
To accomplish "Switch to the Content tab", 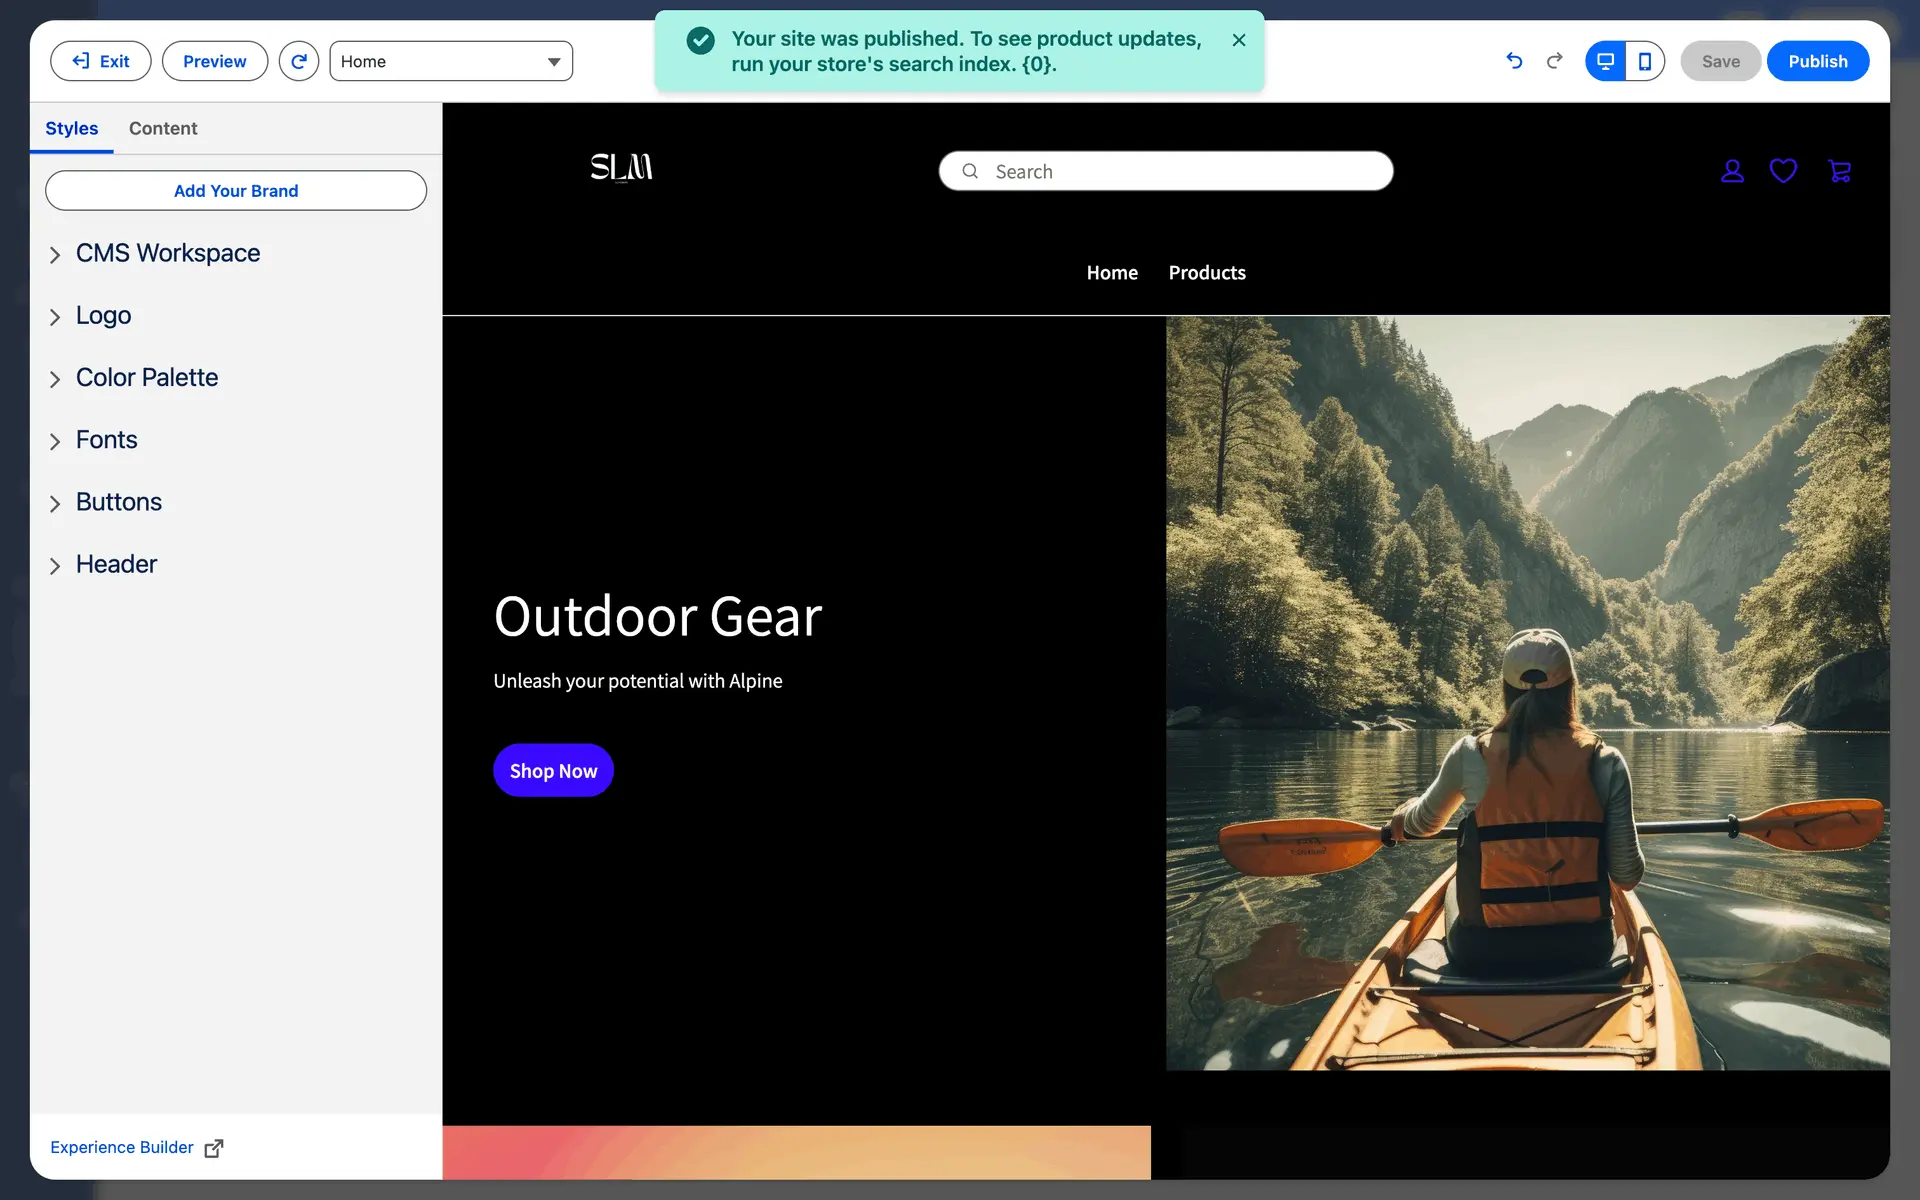I will click(163, 128).
